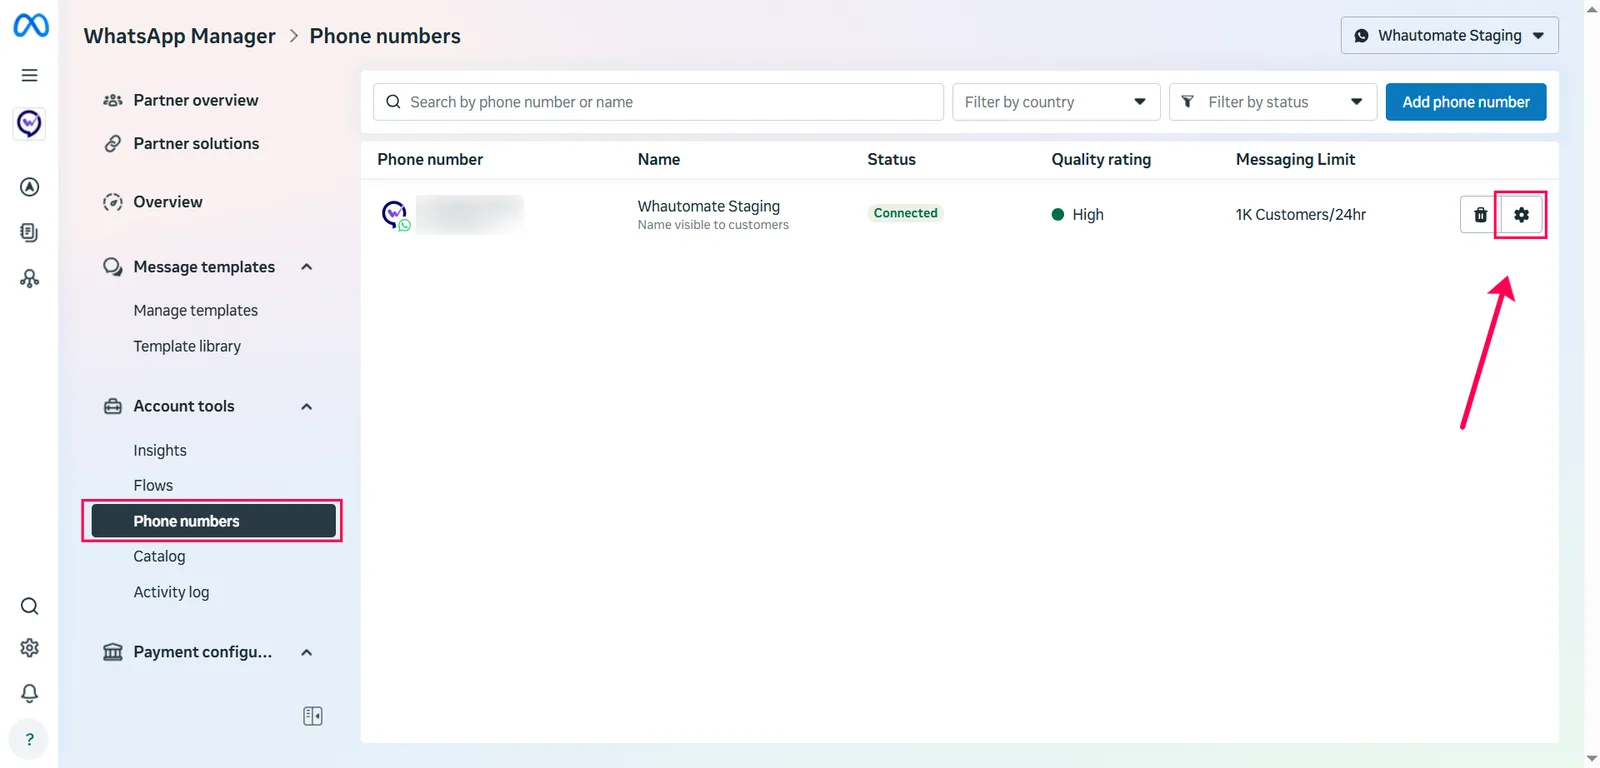Open Template library
The height and width of the screenshot is (768, 1600).
(187, 346)
